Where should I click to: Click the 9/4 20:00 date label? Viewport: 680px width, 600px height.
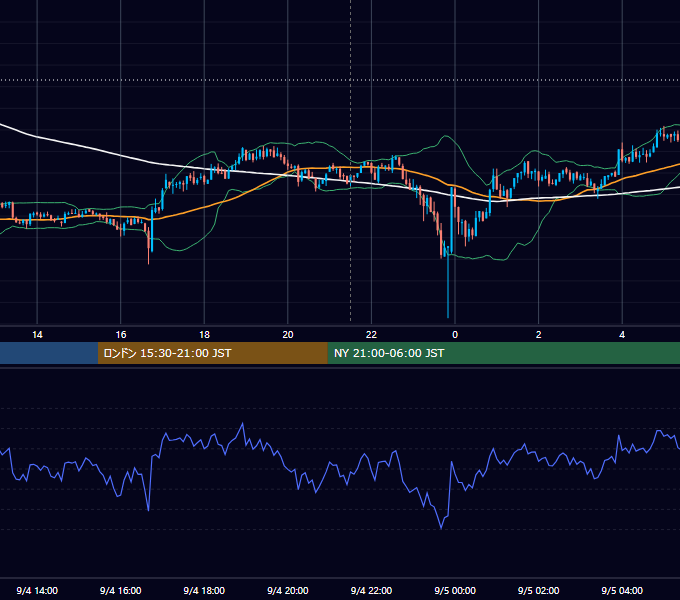tap(288, 590)
